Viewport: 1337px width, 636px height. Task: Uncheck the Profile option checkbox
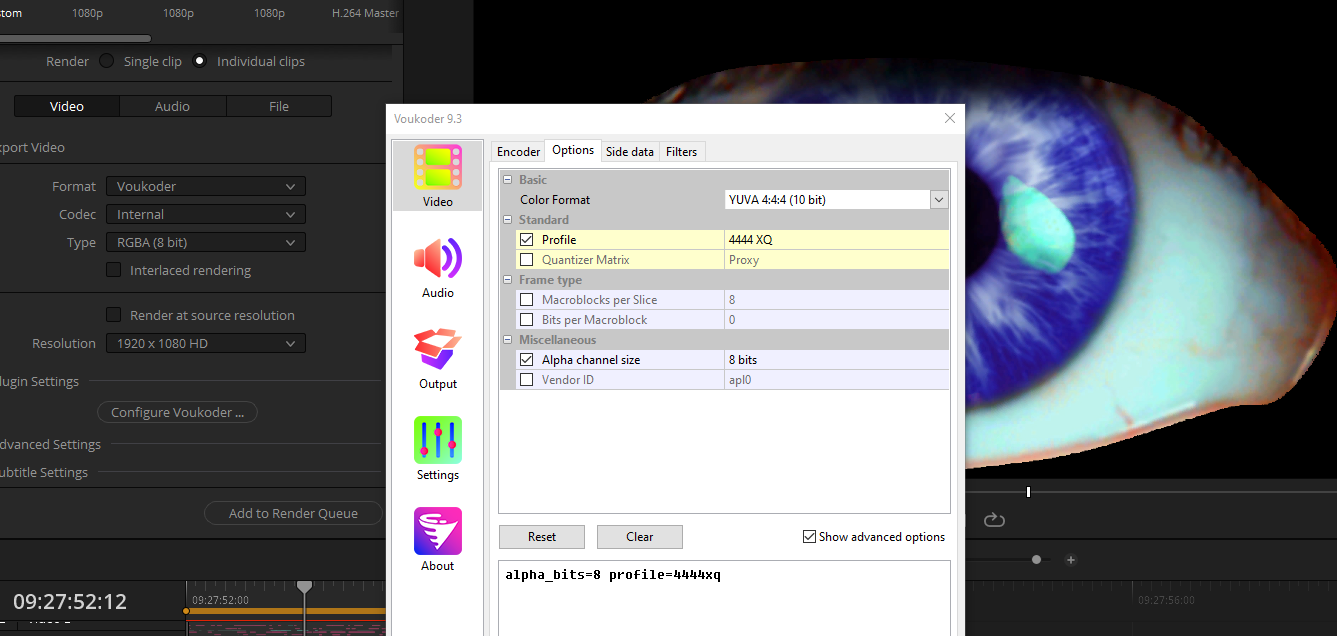click(527, 240)
